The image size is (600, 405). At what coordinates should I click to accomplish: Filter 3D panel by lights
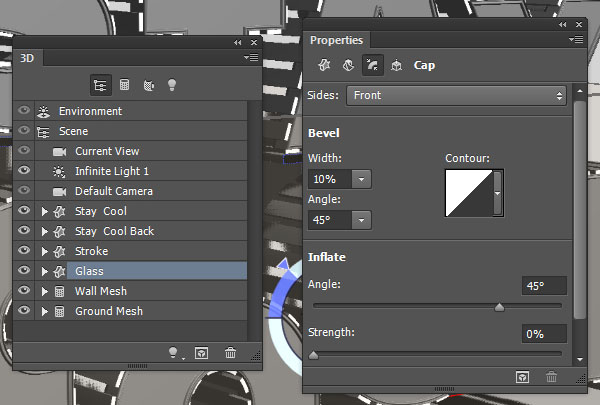[172, 85]
